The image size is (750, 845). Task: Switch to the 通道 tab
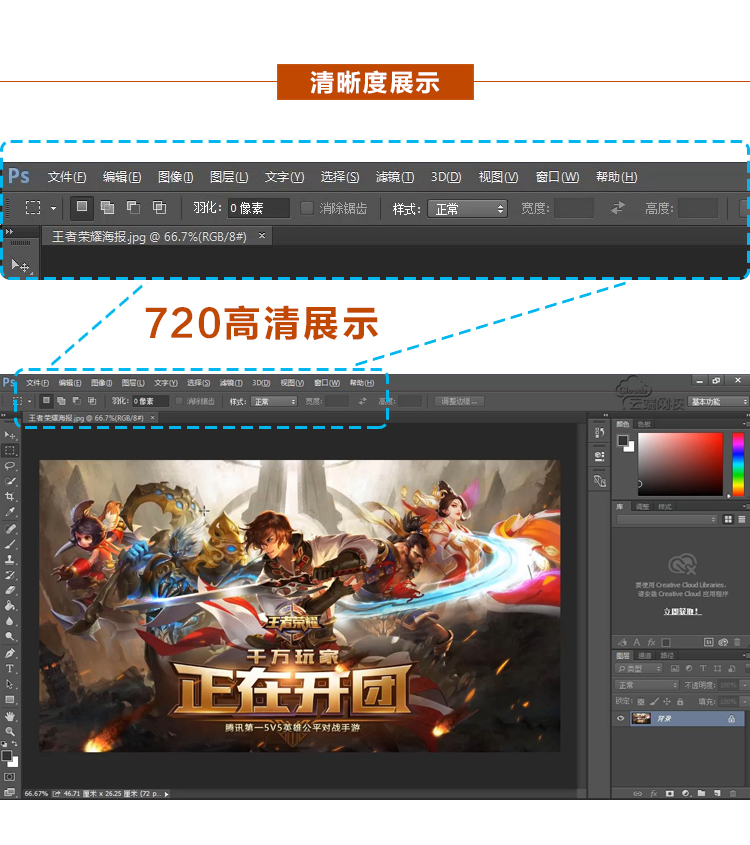click(x=645, y=655)
